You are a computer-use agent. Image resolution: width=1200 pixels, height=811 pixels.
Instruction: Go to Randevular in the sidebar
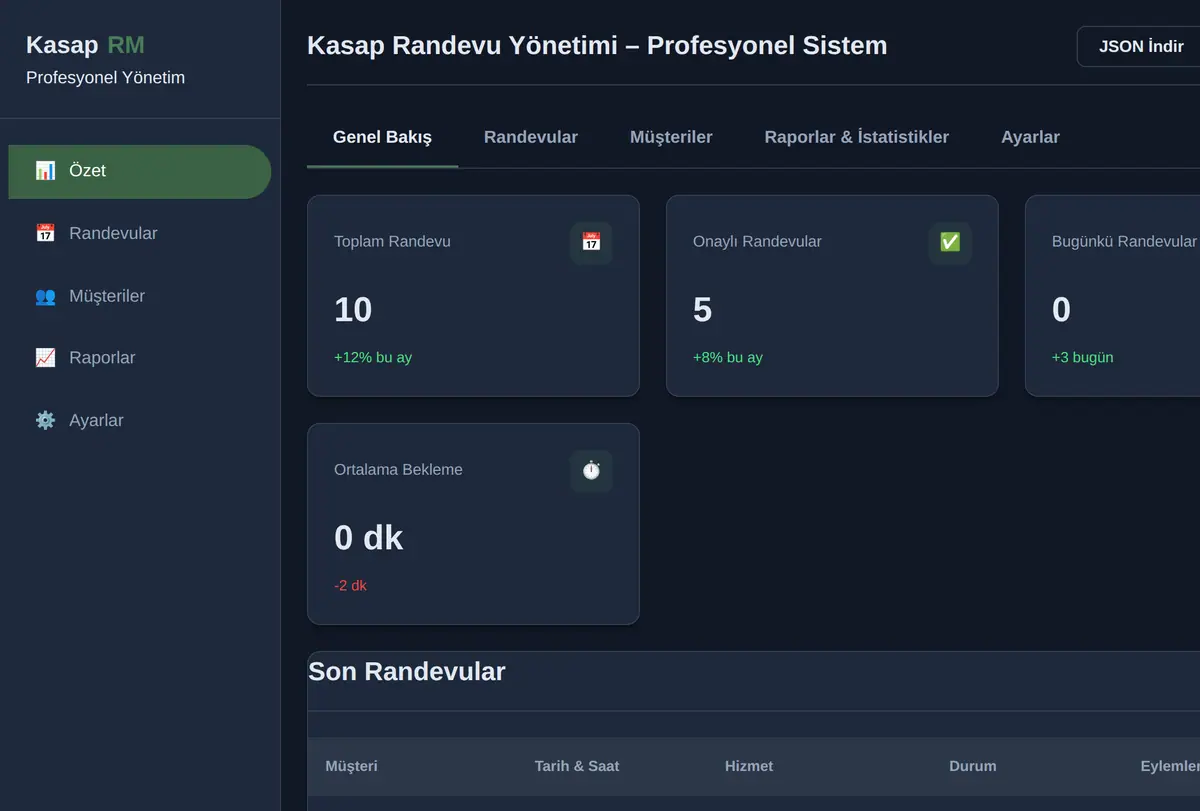point(140,233)
